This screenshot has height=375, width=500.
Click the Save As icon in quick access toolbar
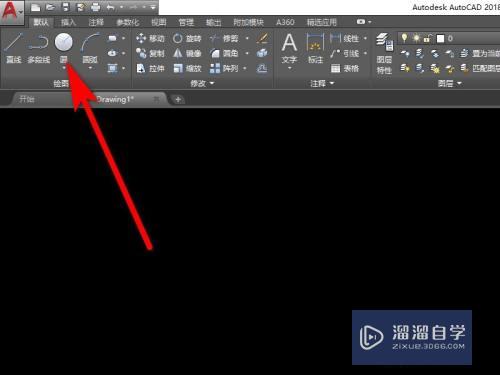80,7
